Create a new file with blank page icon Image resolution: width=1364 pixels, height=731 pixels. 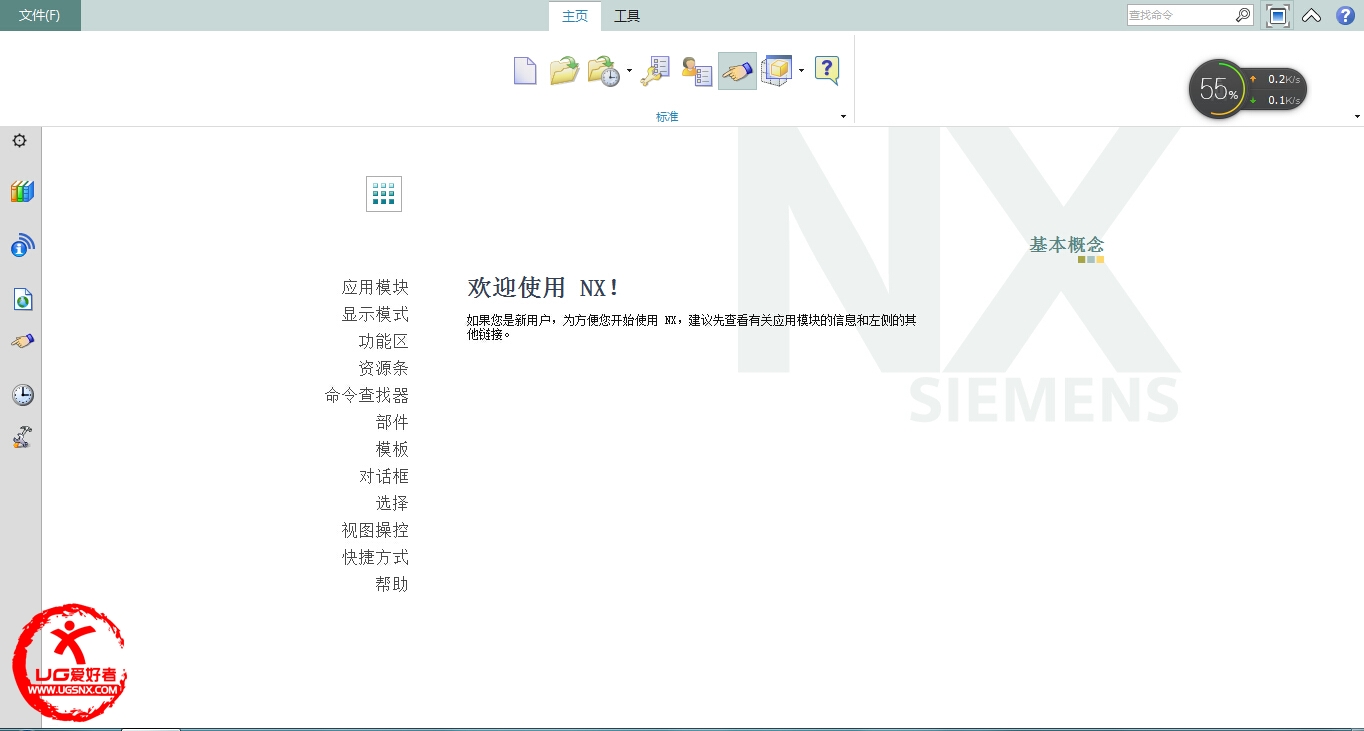(525, 71)
